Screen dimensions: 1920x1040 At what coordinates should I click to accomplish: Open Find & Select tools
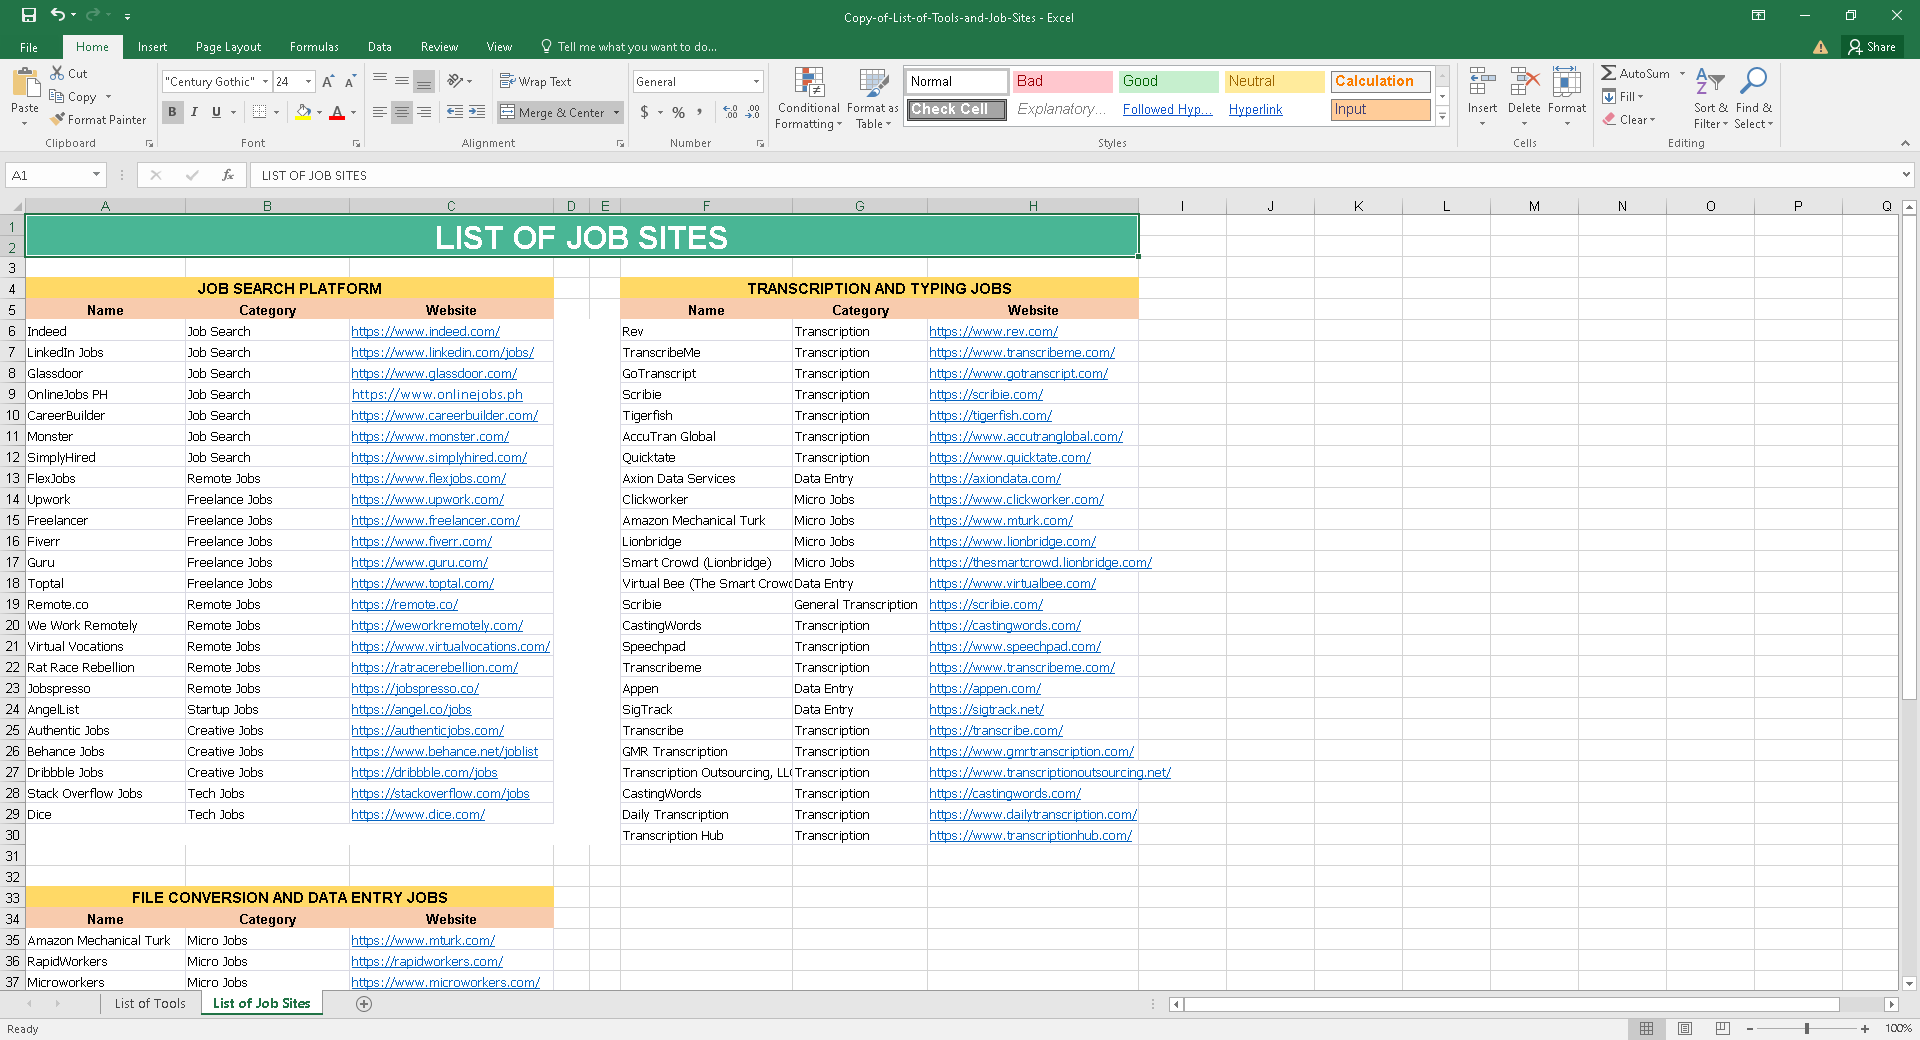point(1754,98)
